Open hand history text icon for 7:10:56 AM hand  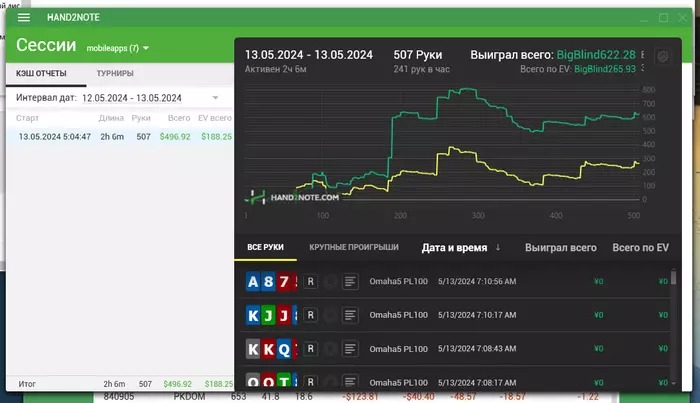[350, 282]
